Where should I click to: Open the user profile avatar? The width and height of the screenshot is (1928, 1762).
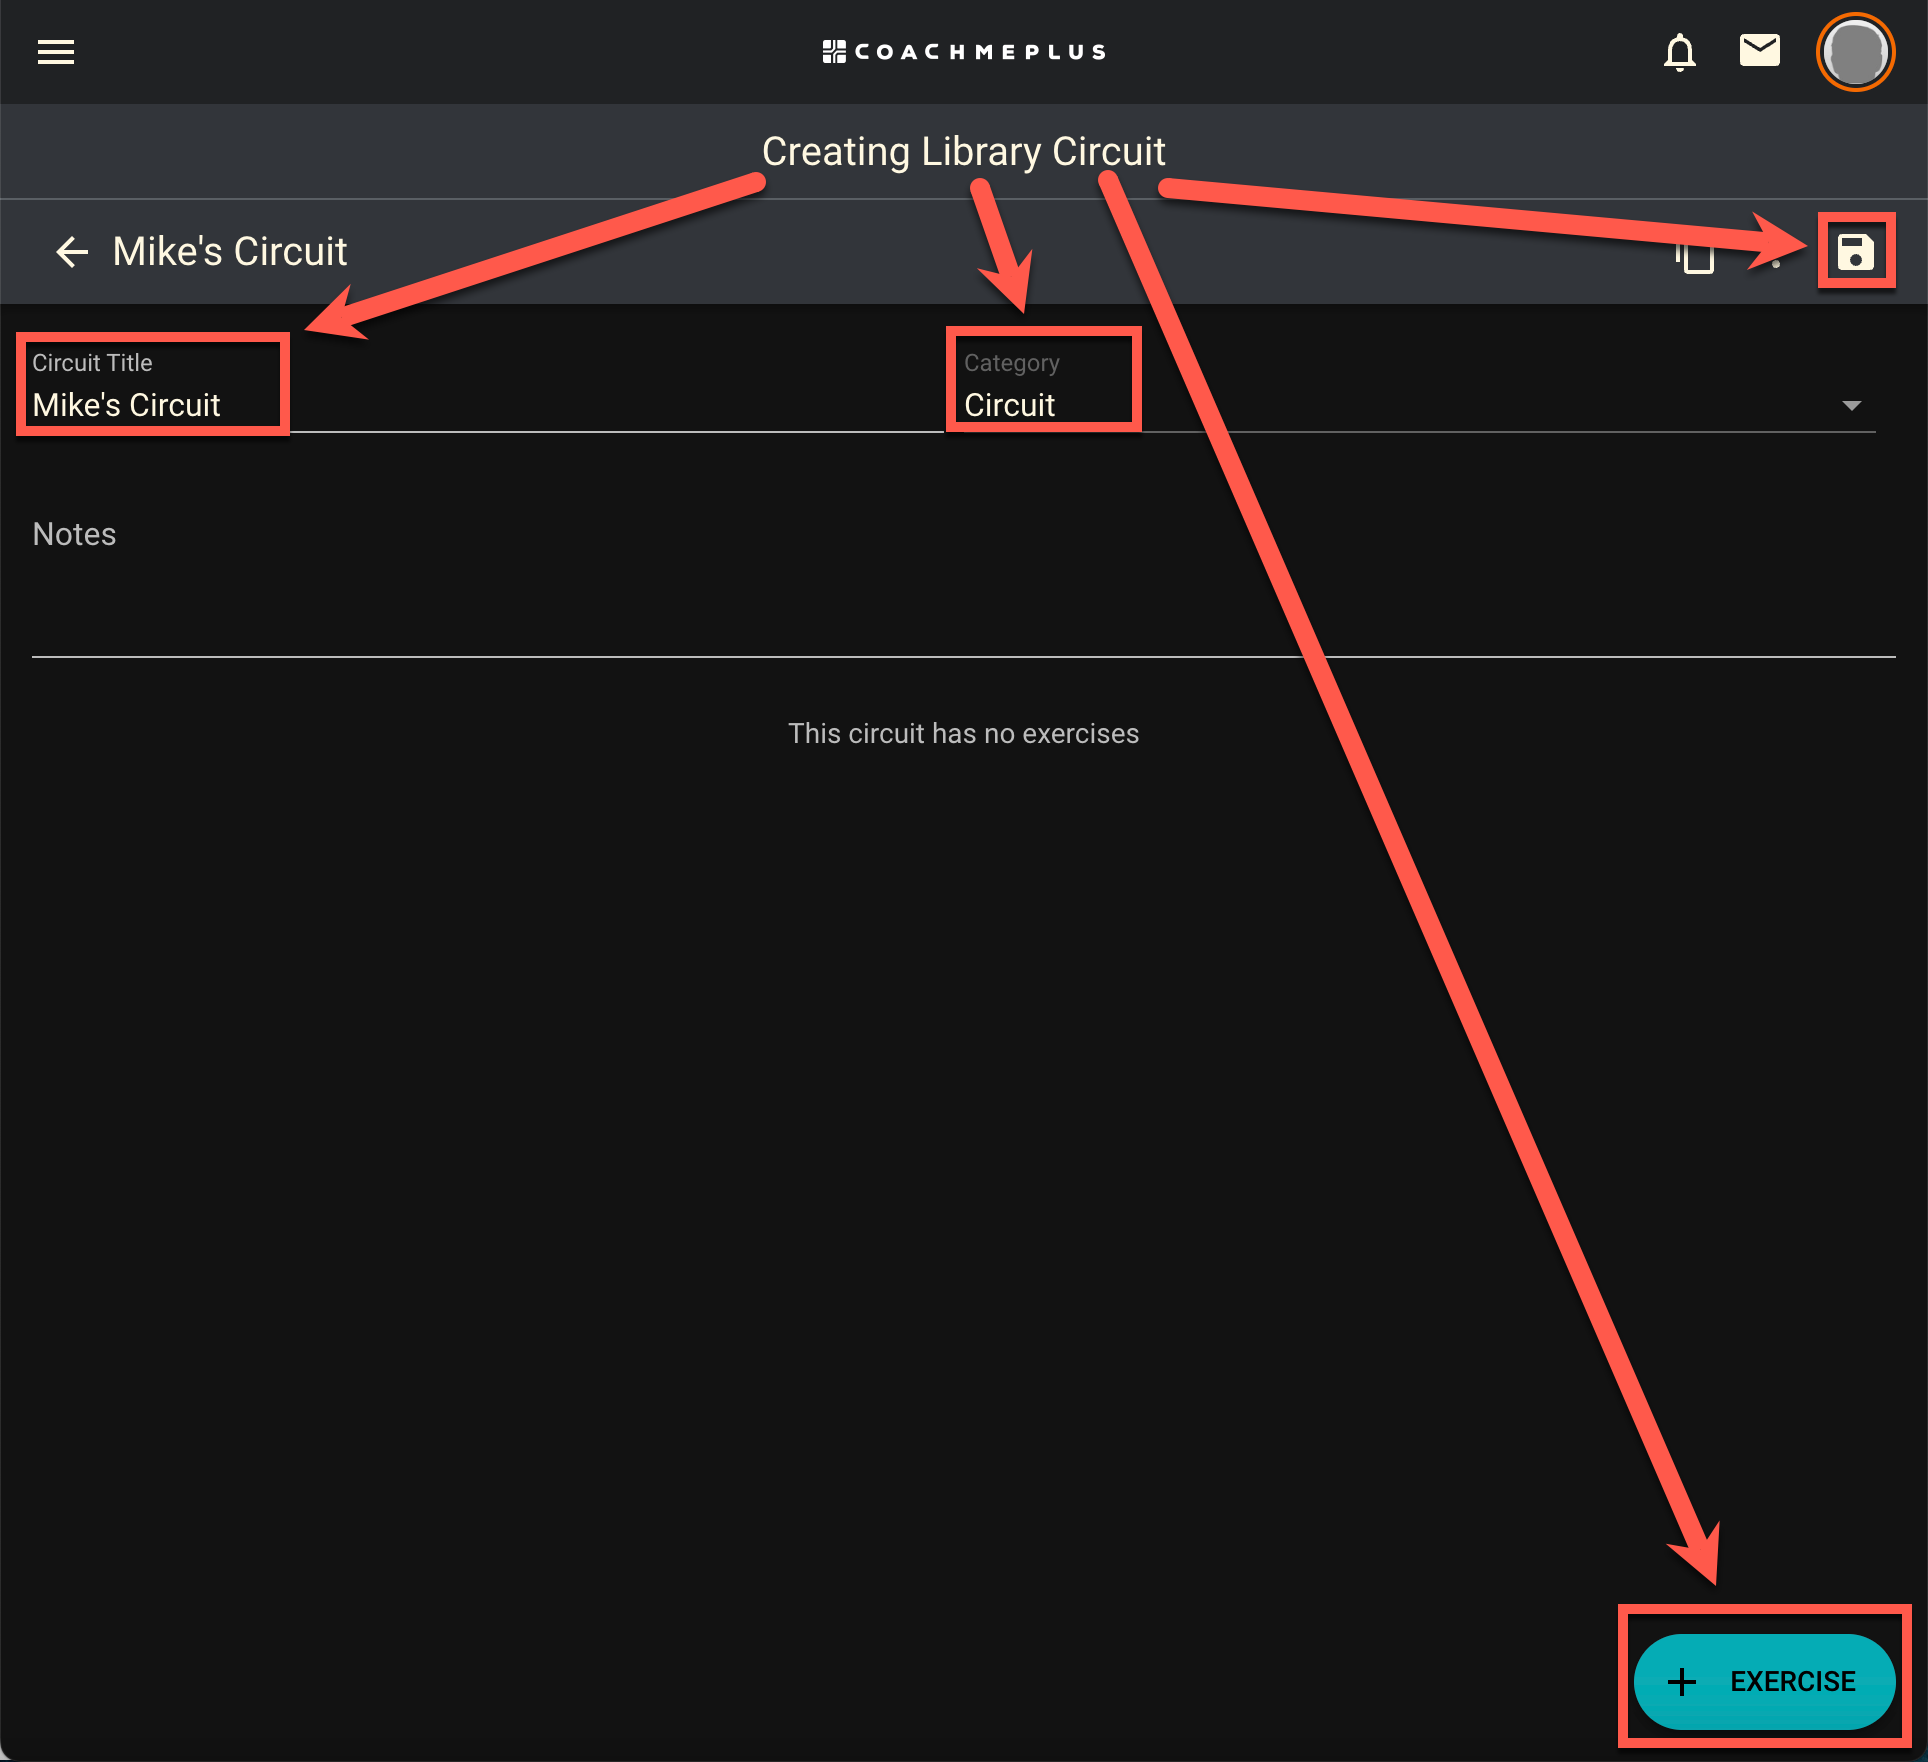tap(1856, 52)
